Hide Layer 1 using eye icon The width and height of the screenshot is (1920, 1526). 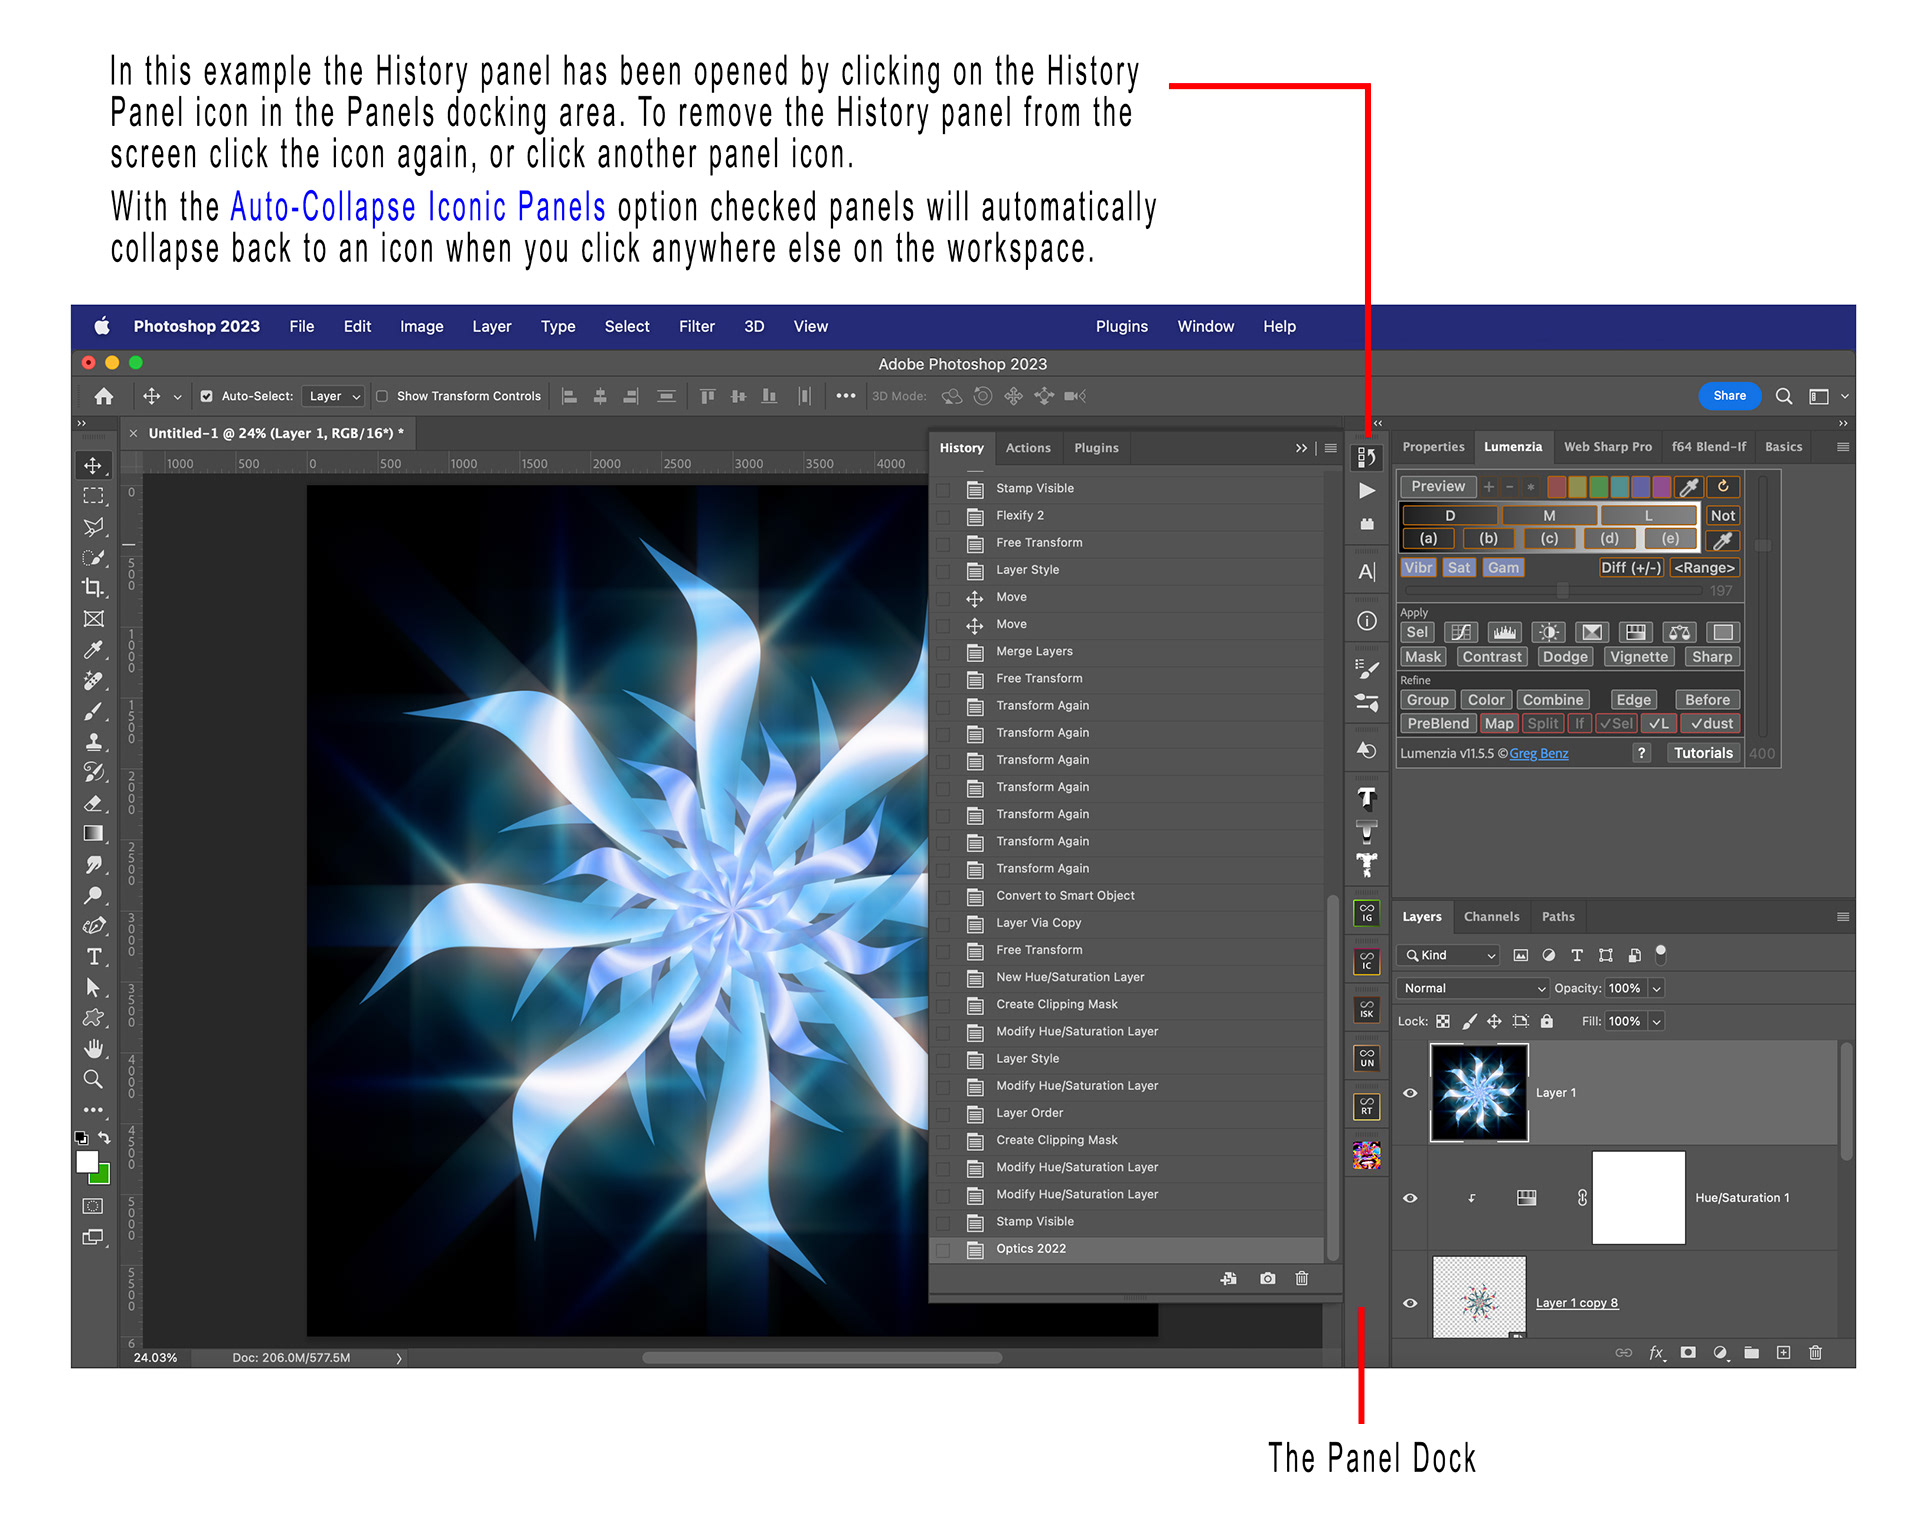(1410, 1093)
